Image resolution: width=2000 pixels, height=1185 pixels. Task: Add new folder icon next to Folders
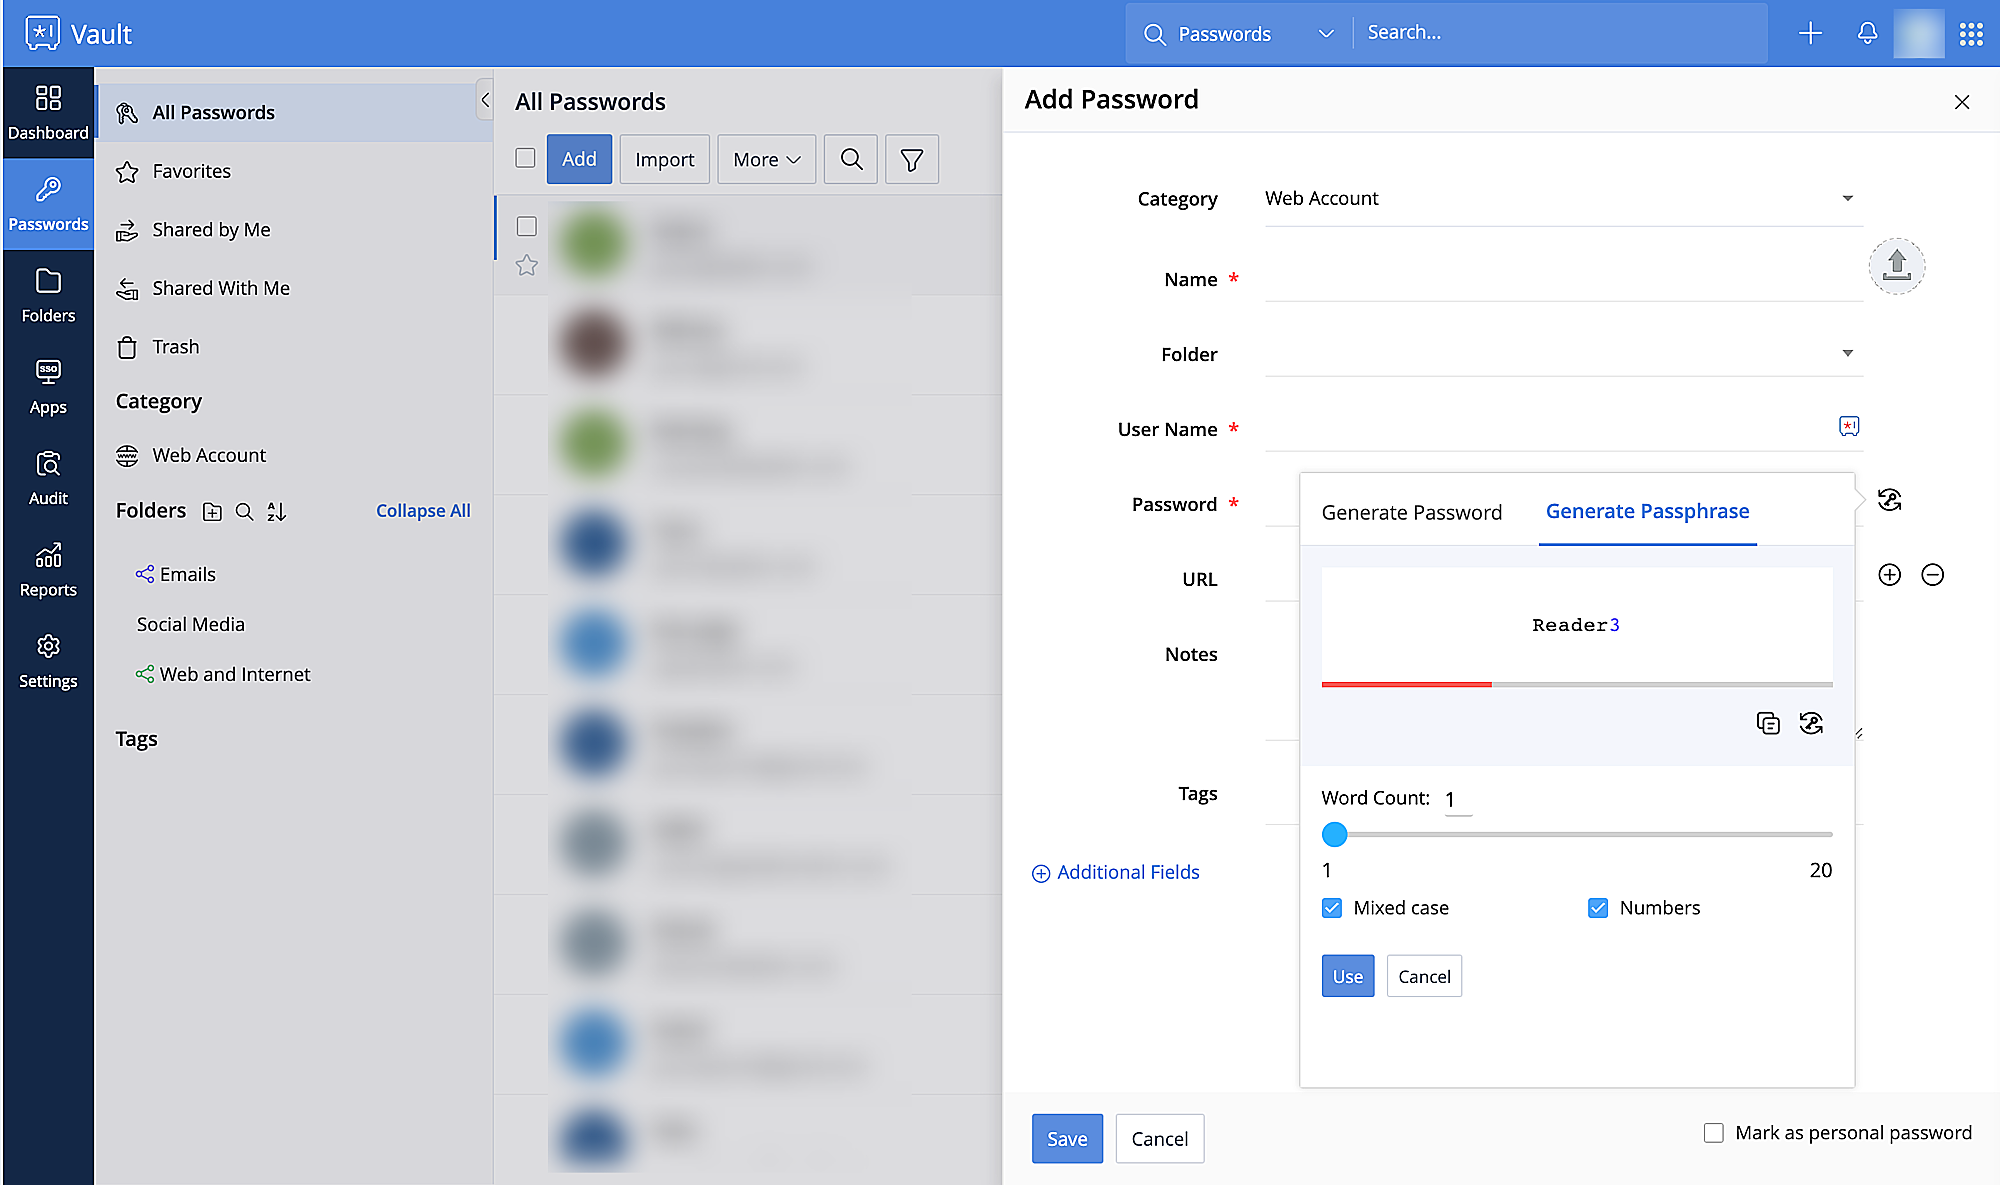[212, 512]
